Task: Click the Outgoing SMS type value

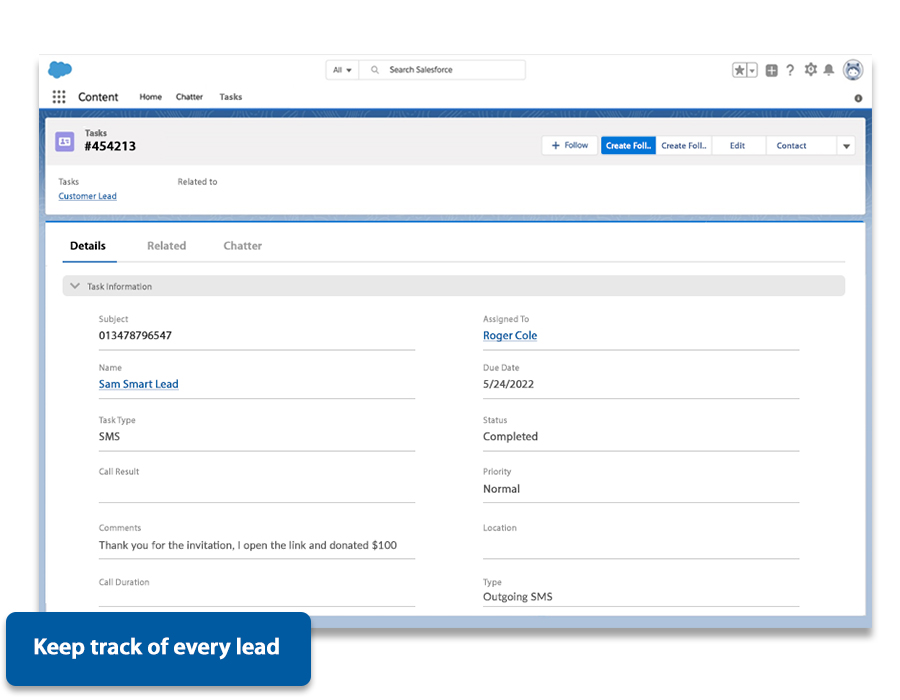Action: pos(517,597)
